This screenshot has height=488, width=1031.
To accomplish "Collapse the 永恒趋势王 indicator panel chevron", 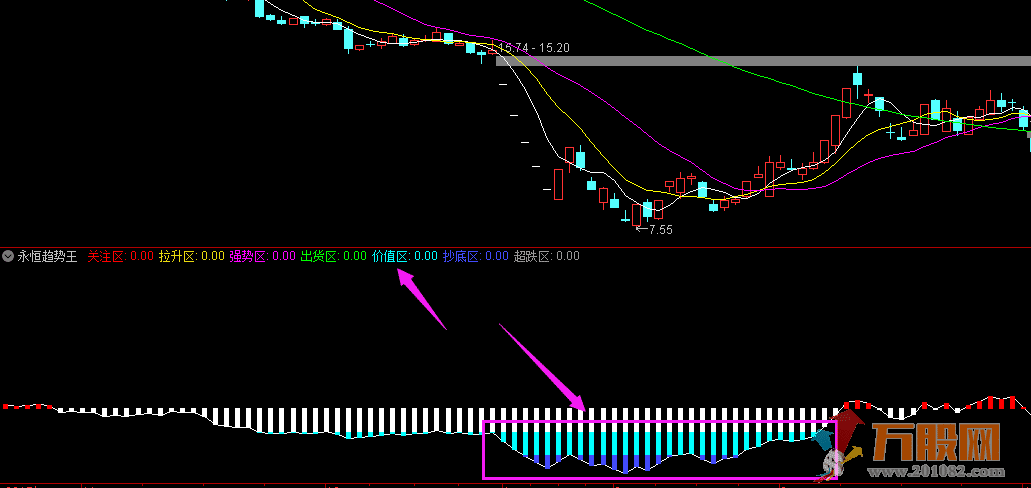I will tap(8, 256).
